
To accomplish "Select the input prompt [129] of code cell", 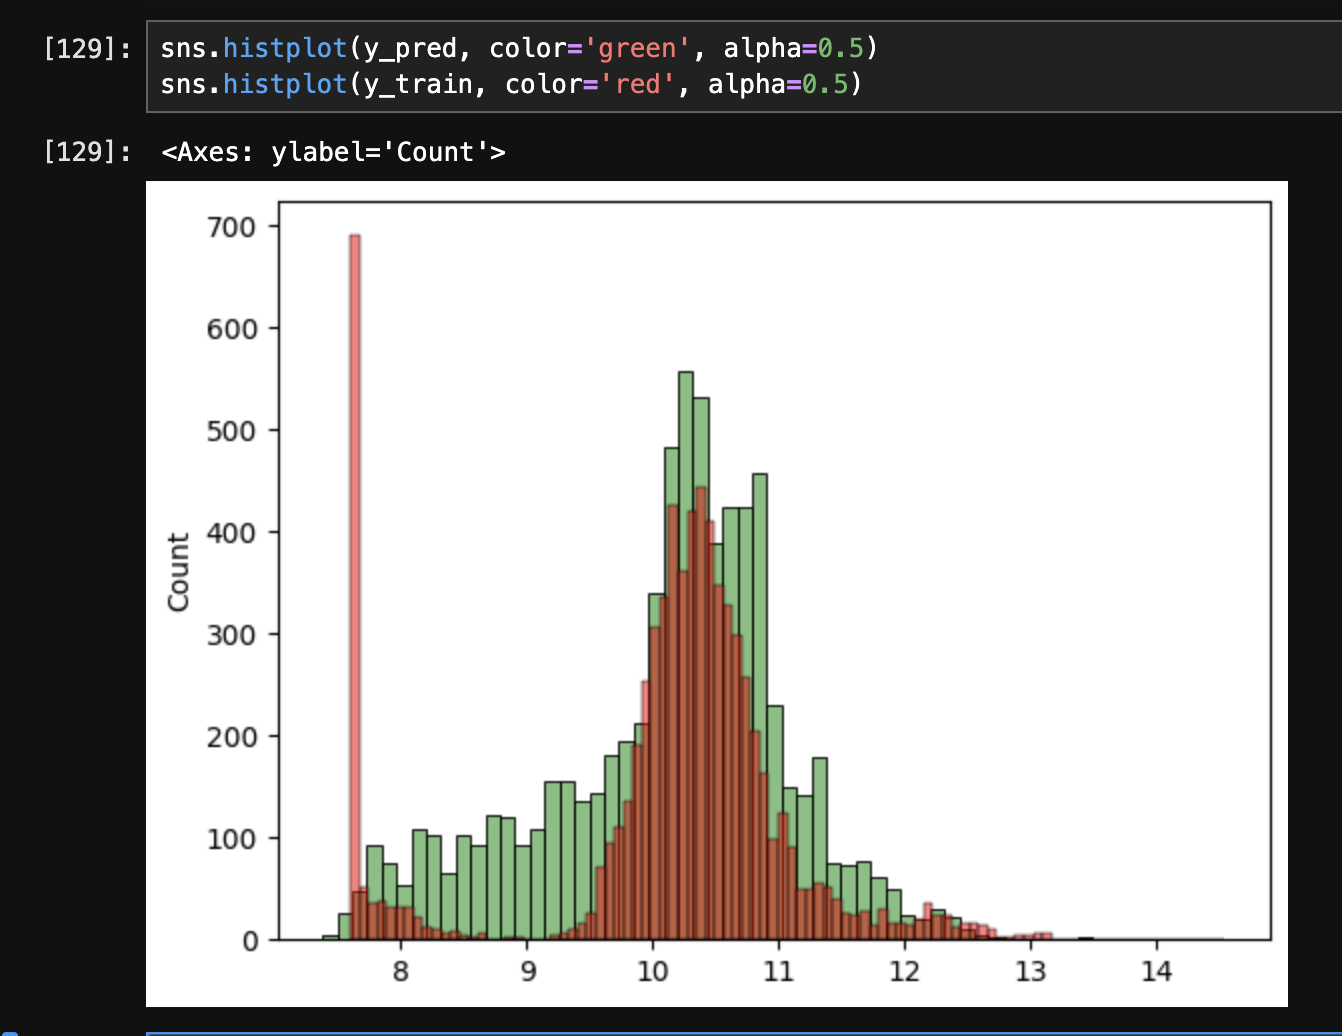I will 87,48.
